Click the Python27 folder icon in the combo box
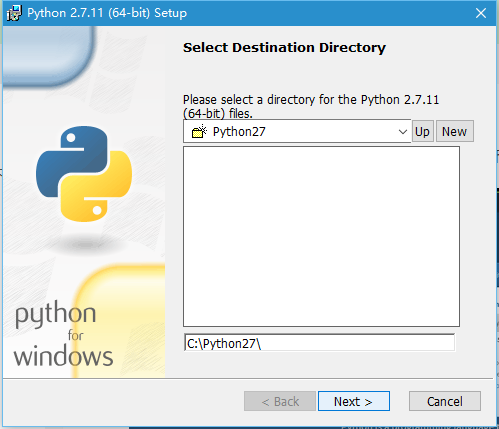 pos(199,132)
